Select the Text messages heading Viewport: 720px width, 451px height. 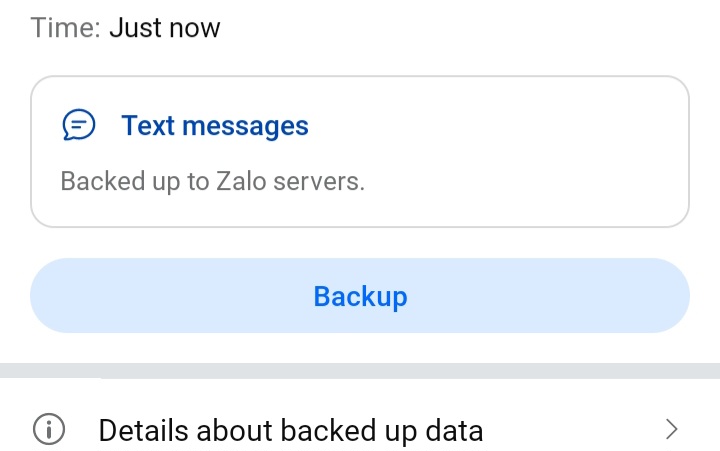point(214,126)
